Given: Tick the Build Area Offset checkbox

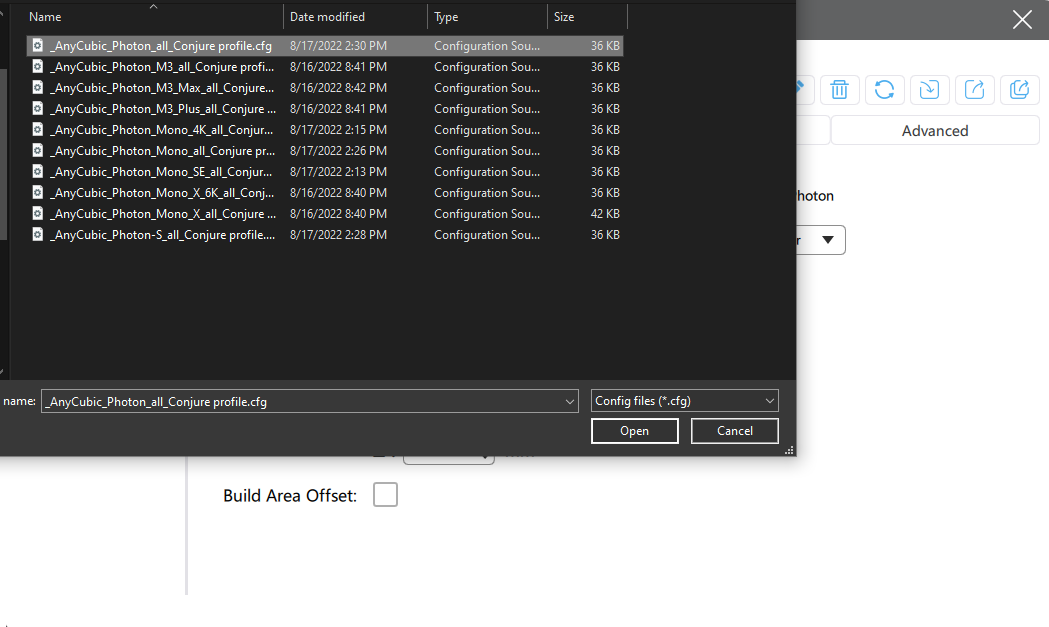Looking at the screenshot, I should pyautogui.click(x=385, y=495).
